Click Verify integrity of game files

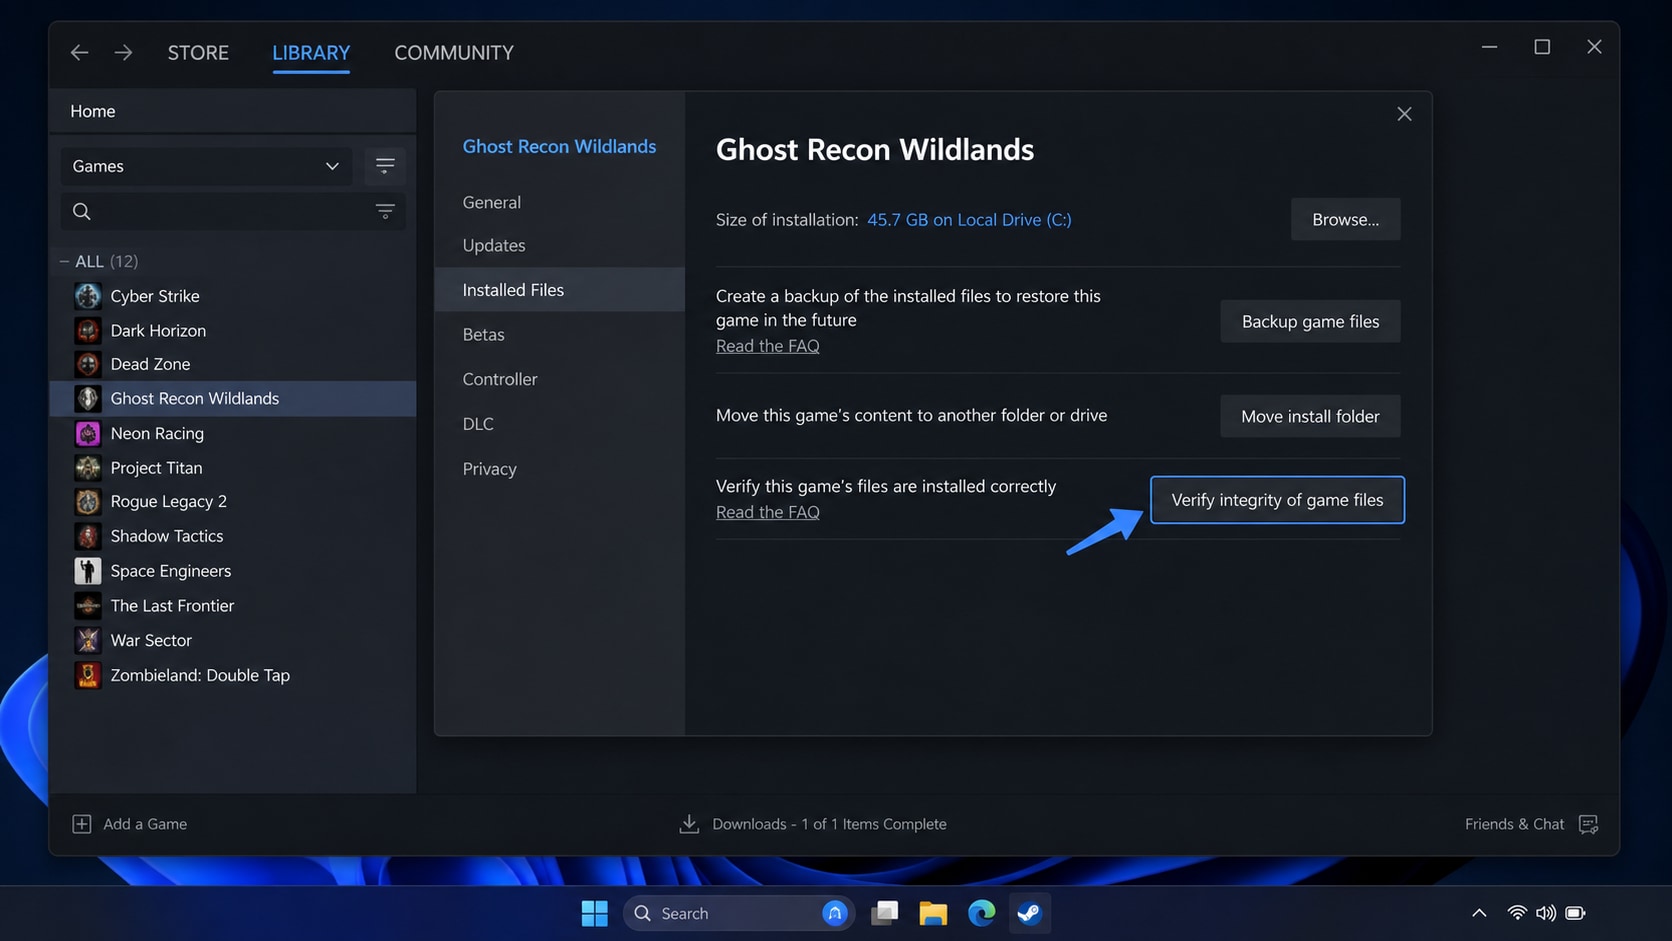[x=1277, y=500]
